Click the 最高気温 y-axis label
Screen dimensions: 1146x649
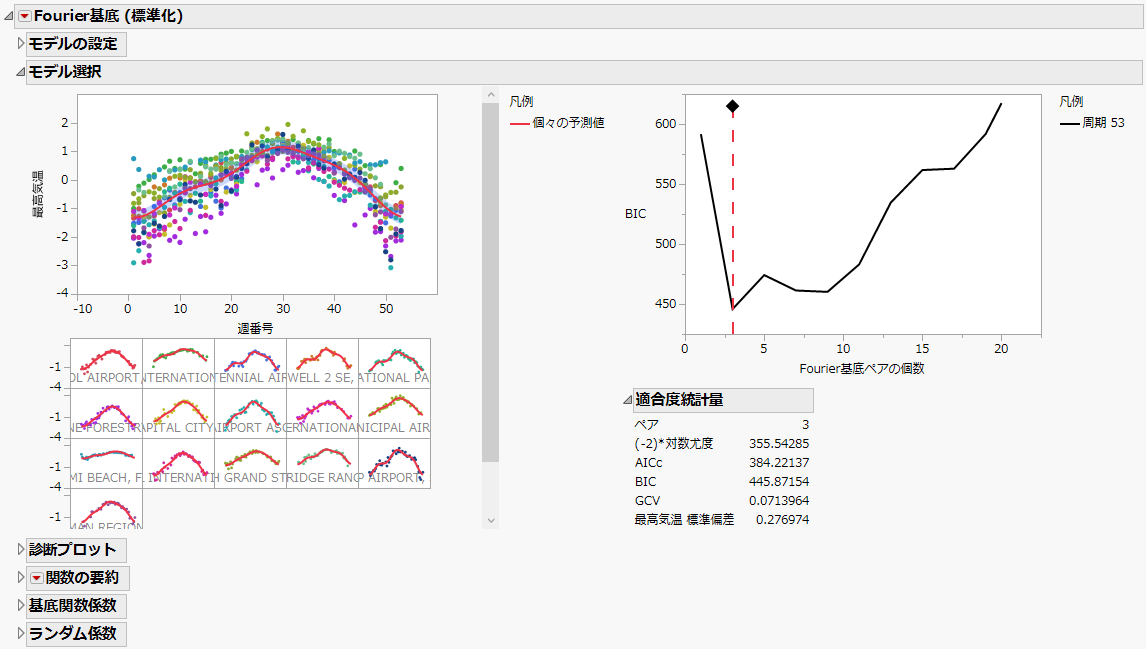[37, 194]
